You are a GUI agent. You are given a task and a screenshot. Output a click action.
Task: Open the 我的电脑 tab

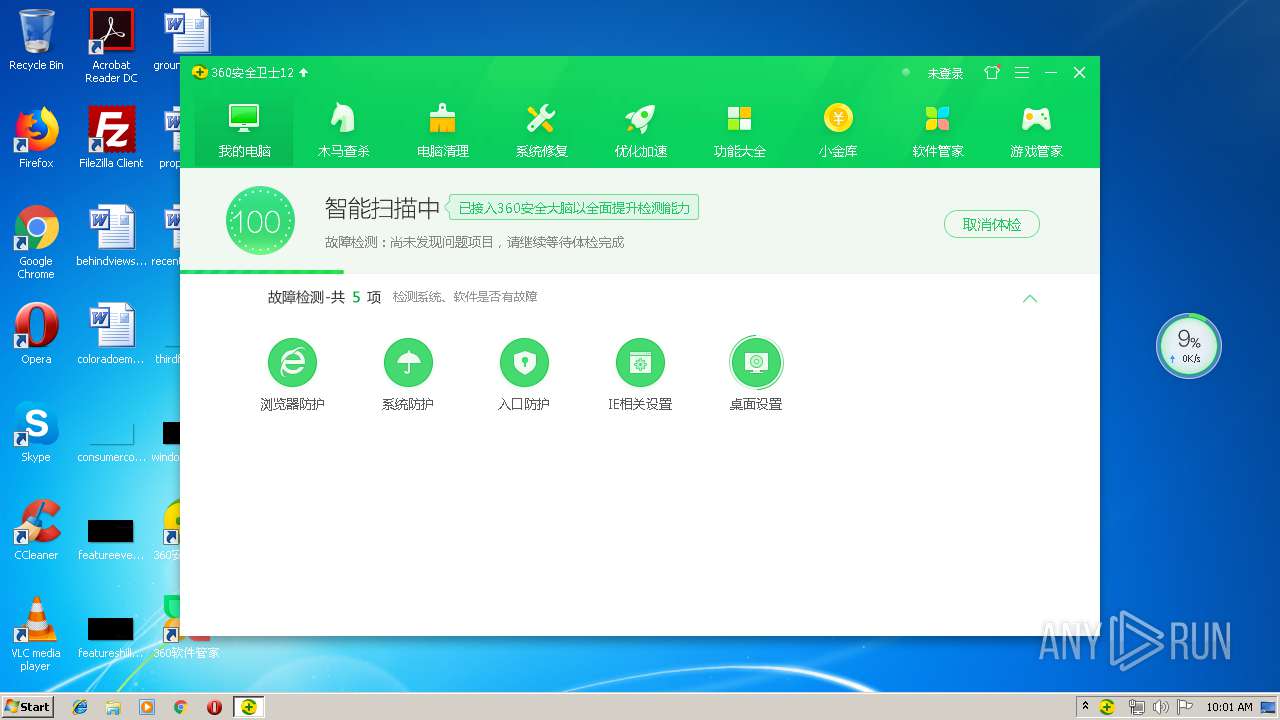click(x=244, y=130)
